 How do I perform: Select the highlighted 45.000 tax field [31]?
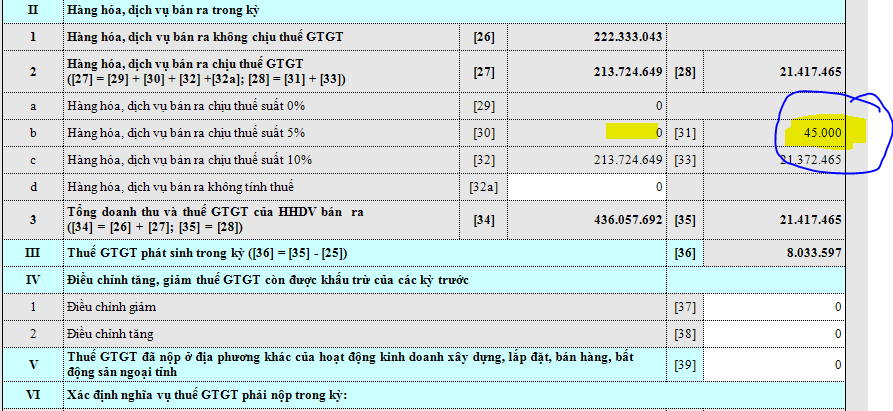[x=775, y=132]
